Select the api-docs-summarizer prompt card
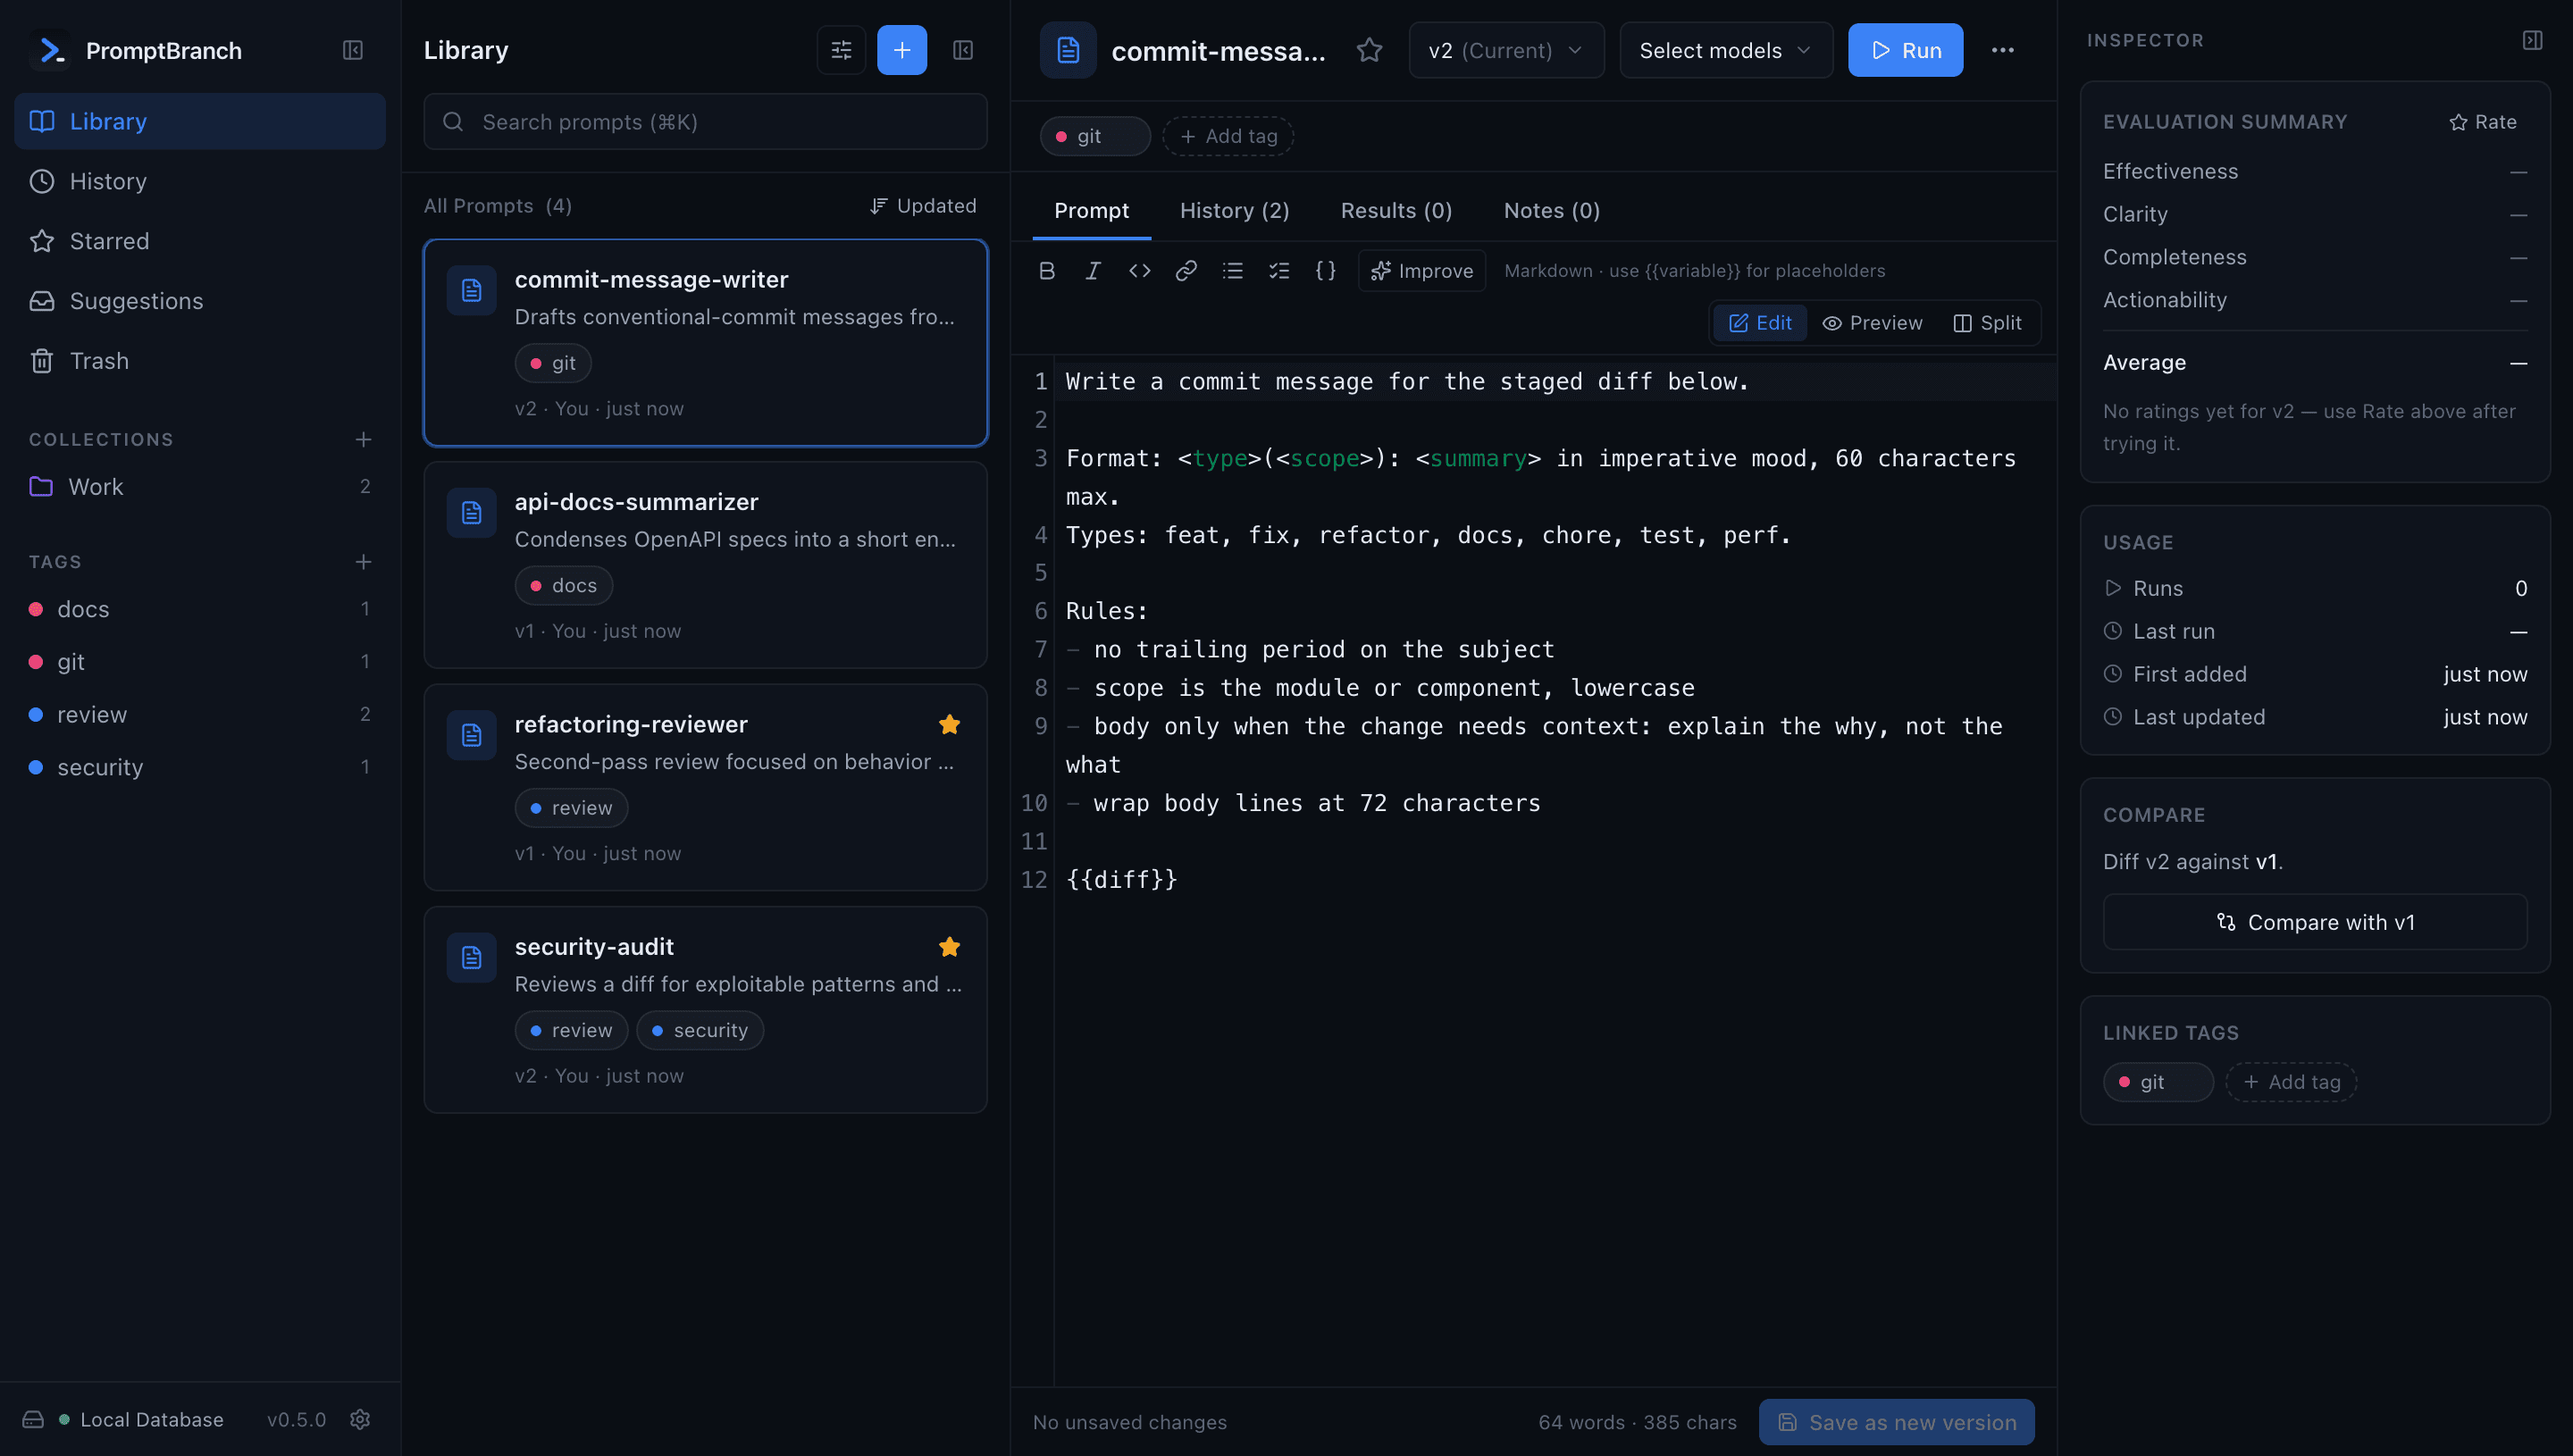The height and width of the screenshot is (1456, 2573). 705,564
